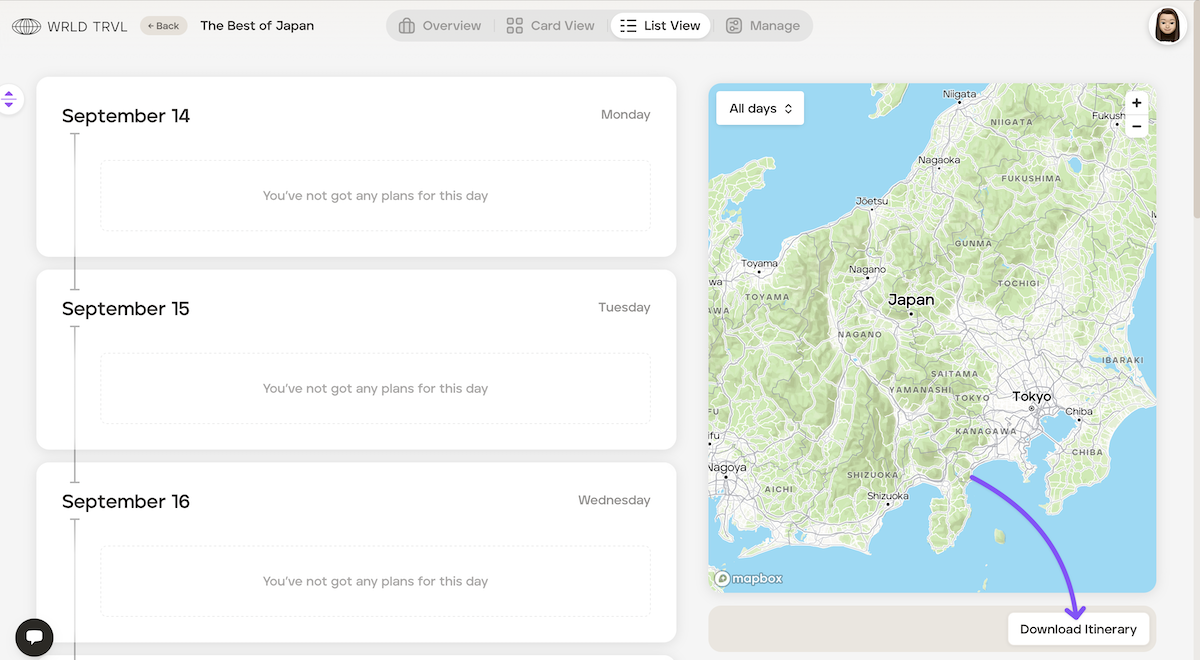Click the September 16 heading

pos(126,502)
